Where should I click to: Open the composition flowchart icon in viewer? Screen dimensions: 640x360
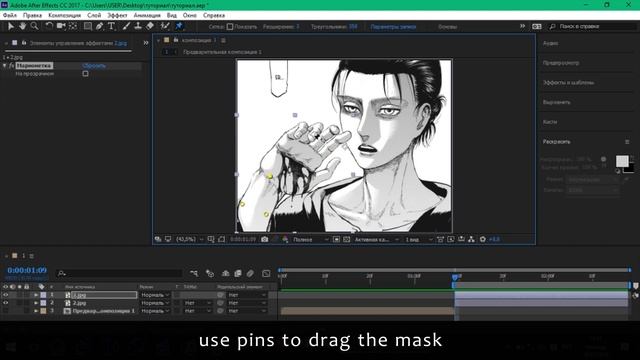tap(471, 239)
